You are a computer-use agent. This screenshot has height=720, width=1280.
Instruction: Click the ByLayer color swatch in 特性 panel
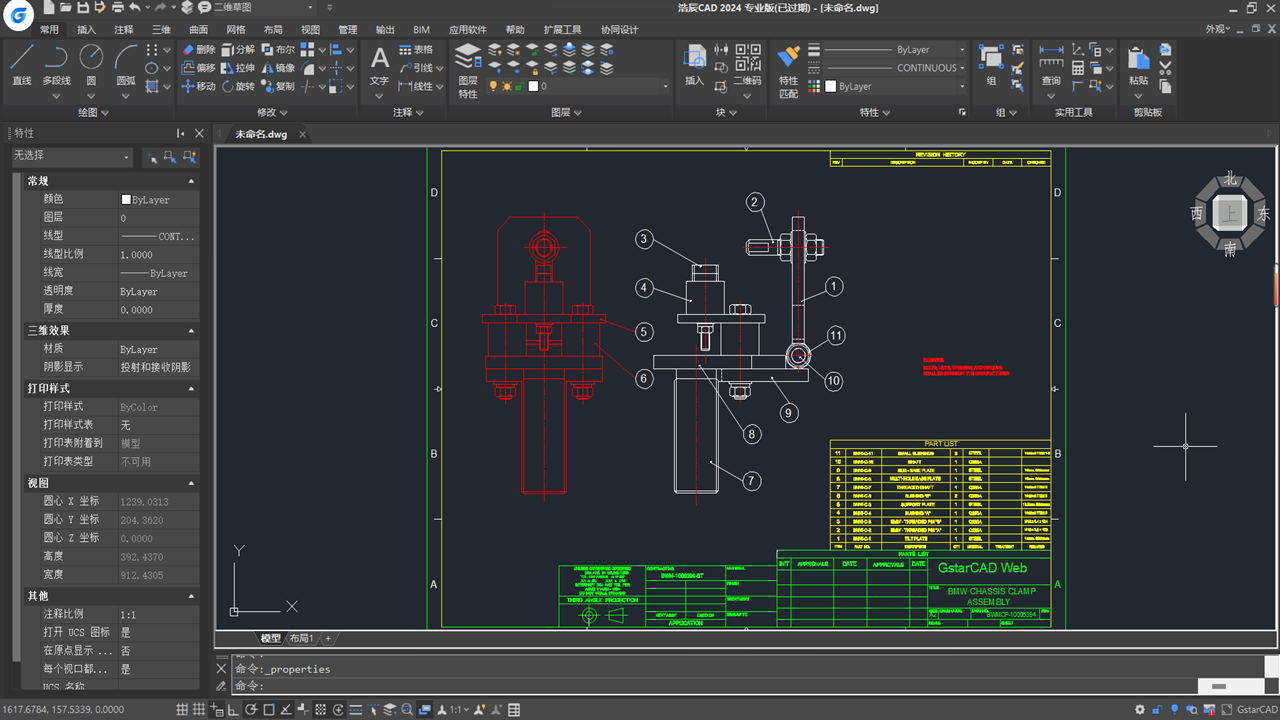tap(830, 87)
